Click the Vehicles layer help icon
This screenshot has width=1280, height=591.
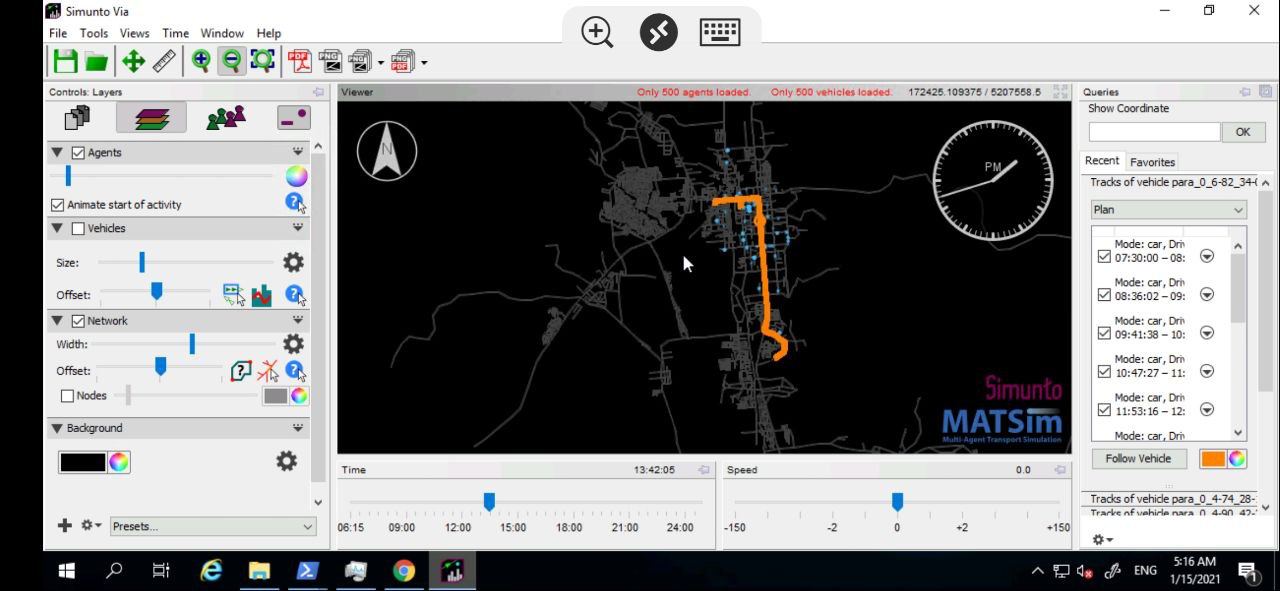click(x=295, y=295)
